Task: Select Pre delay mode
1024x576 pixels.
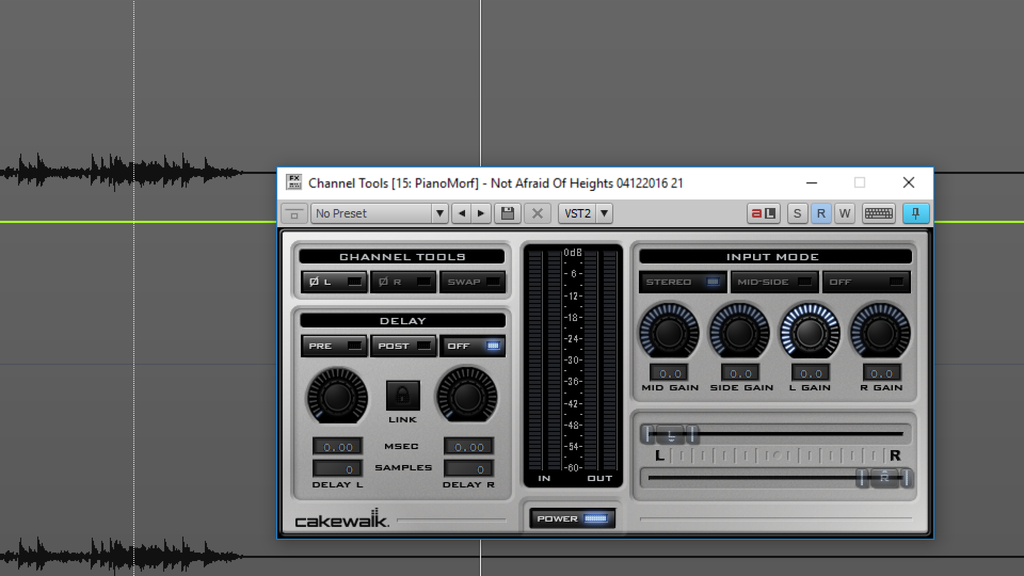Action: coord(334,346)
